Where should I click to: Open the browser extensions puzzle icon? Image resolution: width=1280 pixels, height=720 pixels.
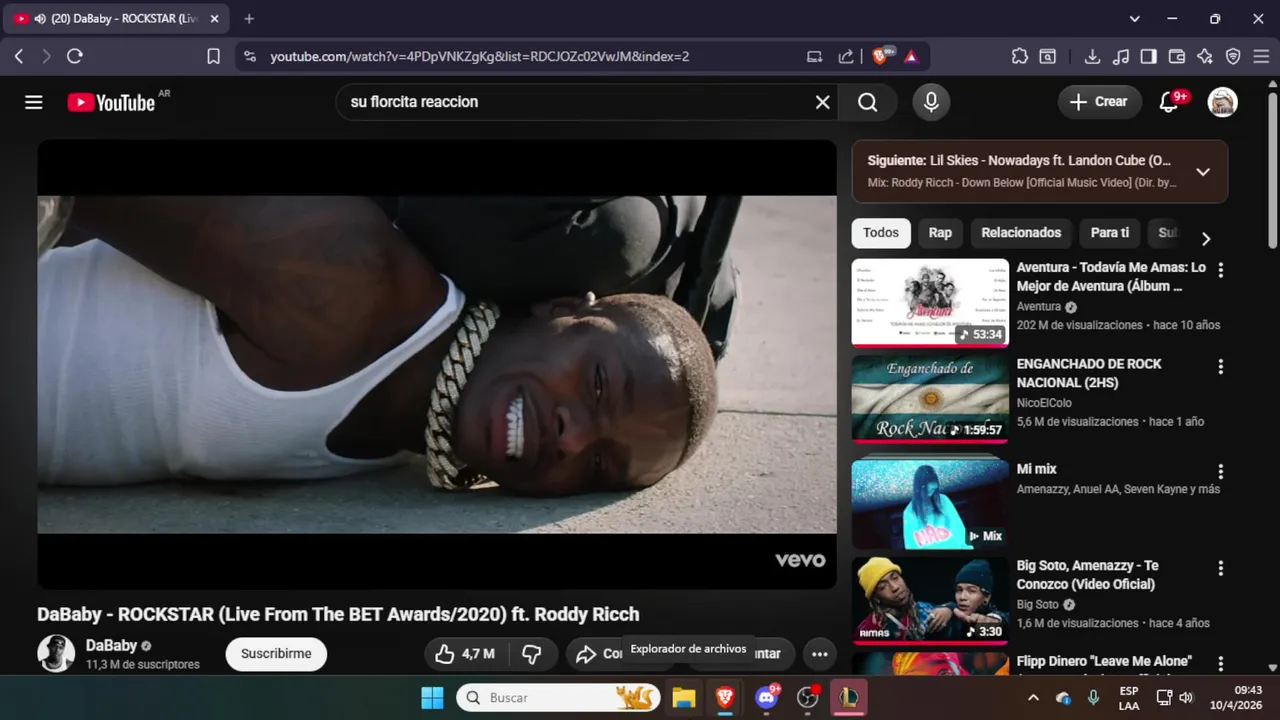pos(1020,57)
